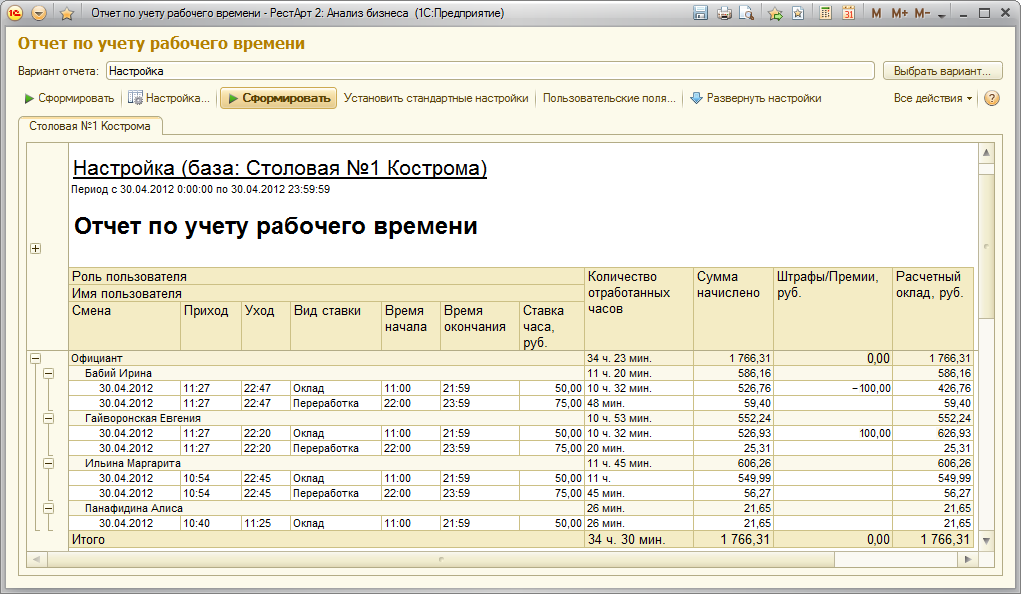
Task: Expand the report header group plus icon
Action: pos(36,248)
